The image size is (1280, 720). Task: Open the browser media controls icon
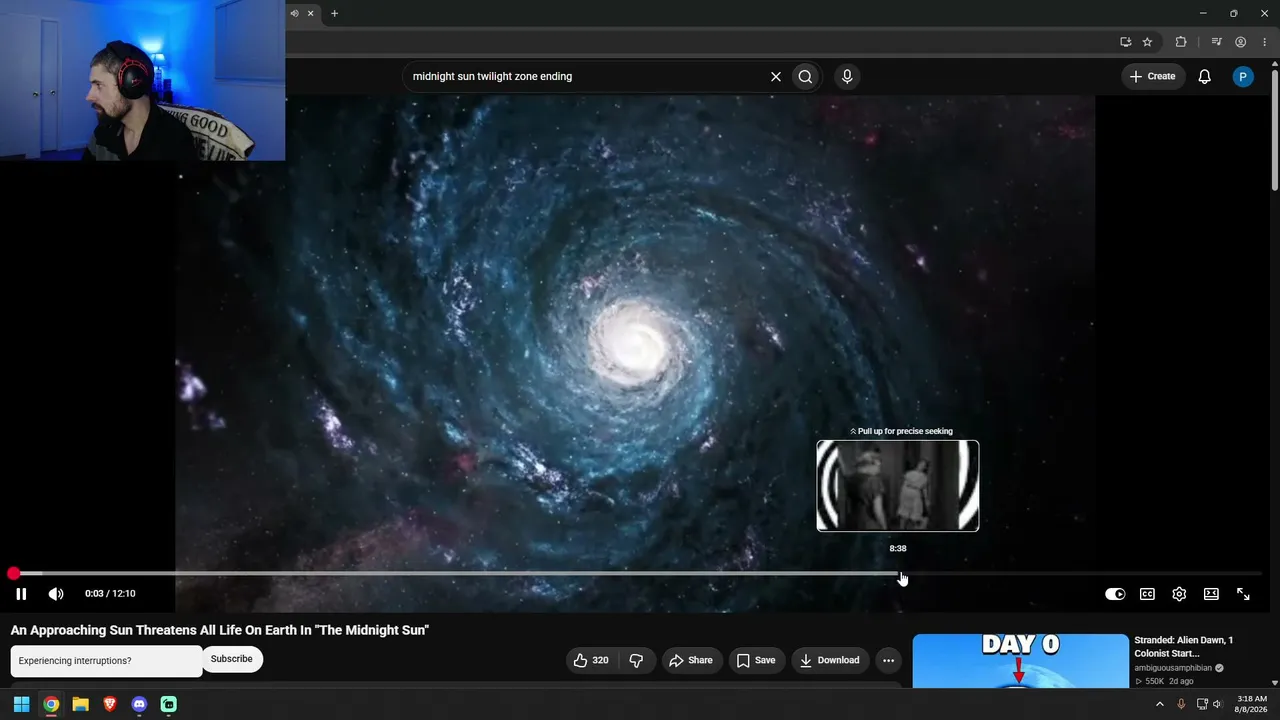tap(1216, 42)
